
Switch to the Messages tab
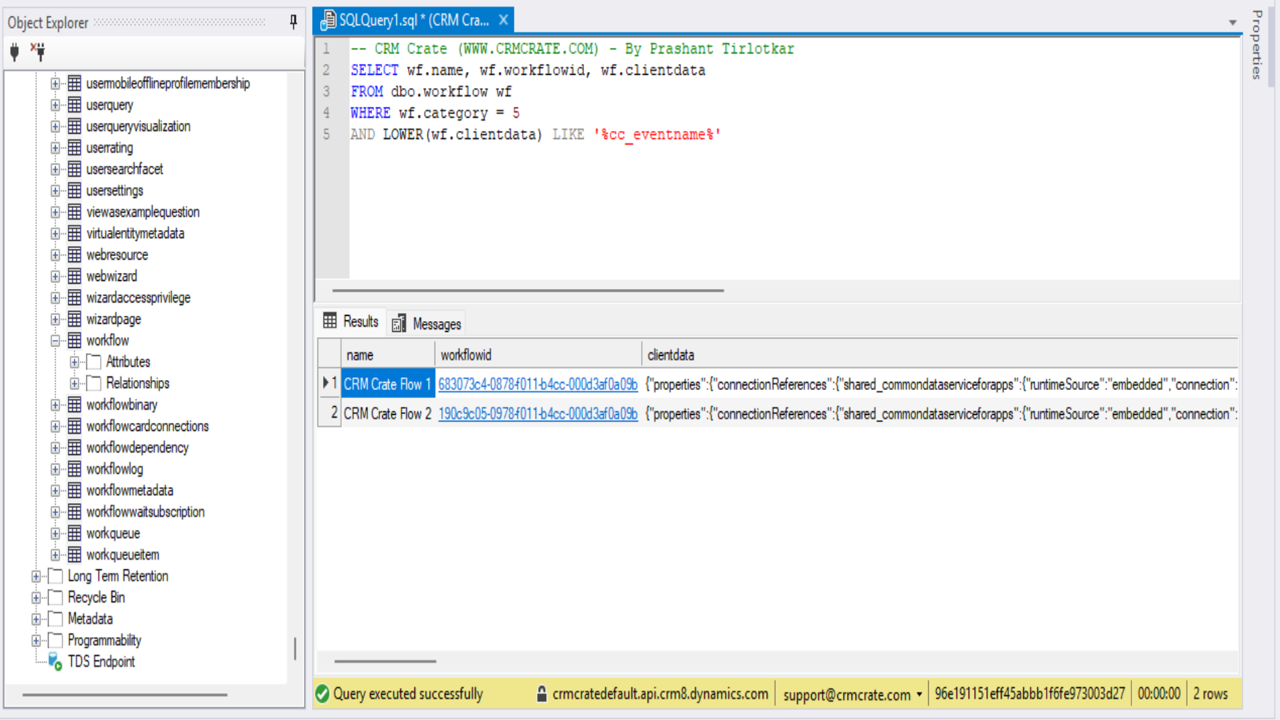pyautogui.click(x=427, y=324)
